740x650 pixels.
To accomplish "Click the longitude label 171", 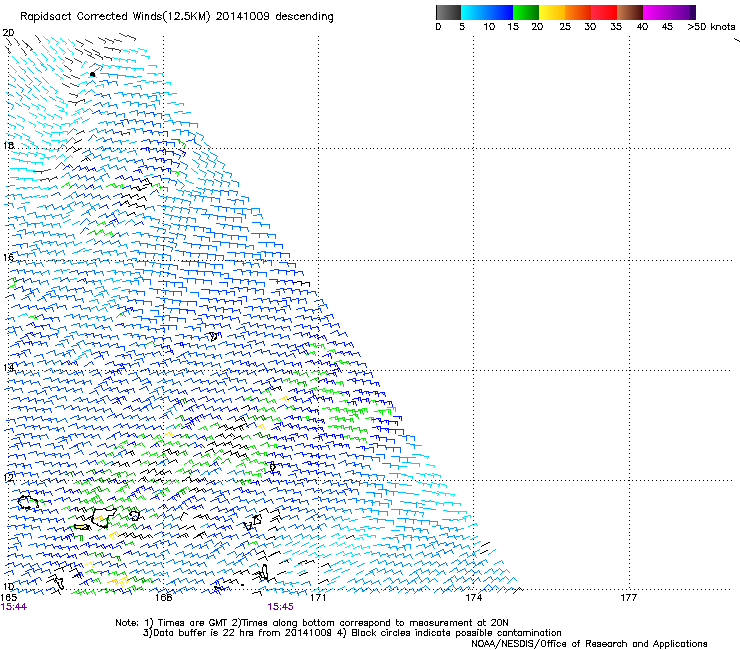I will coord(318,598).
